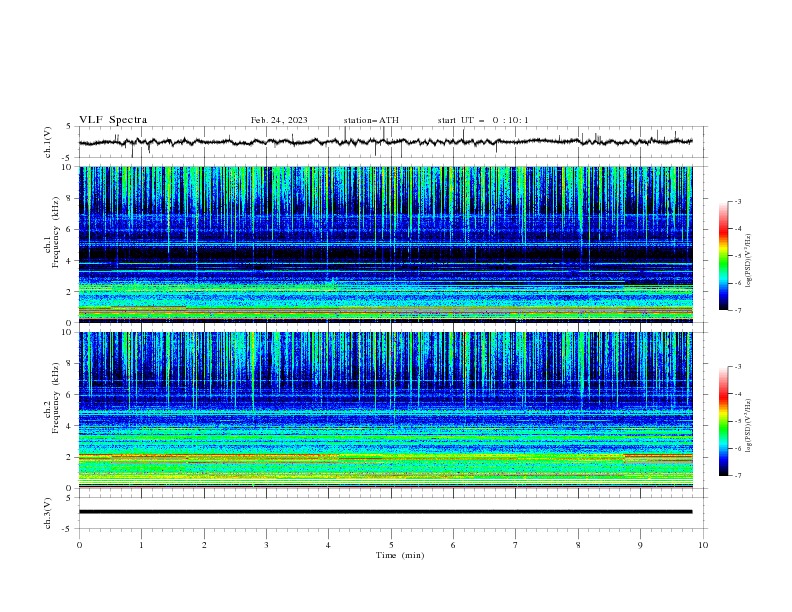
Task: Click time axis tick label "5"
Action: pyautogui.click(x=391, y=545)
